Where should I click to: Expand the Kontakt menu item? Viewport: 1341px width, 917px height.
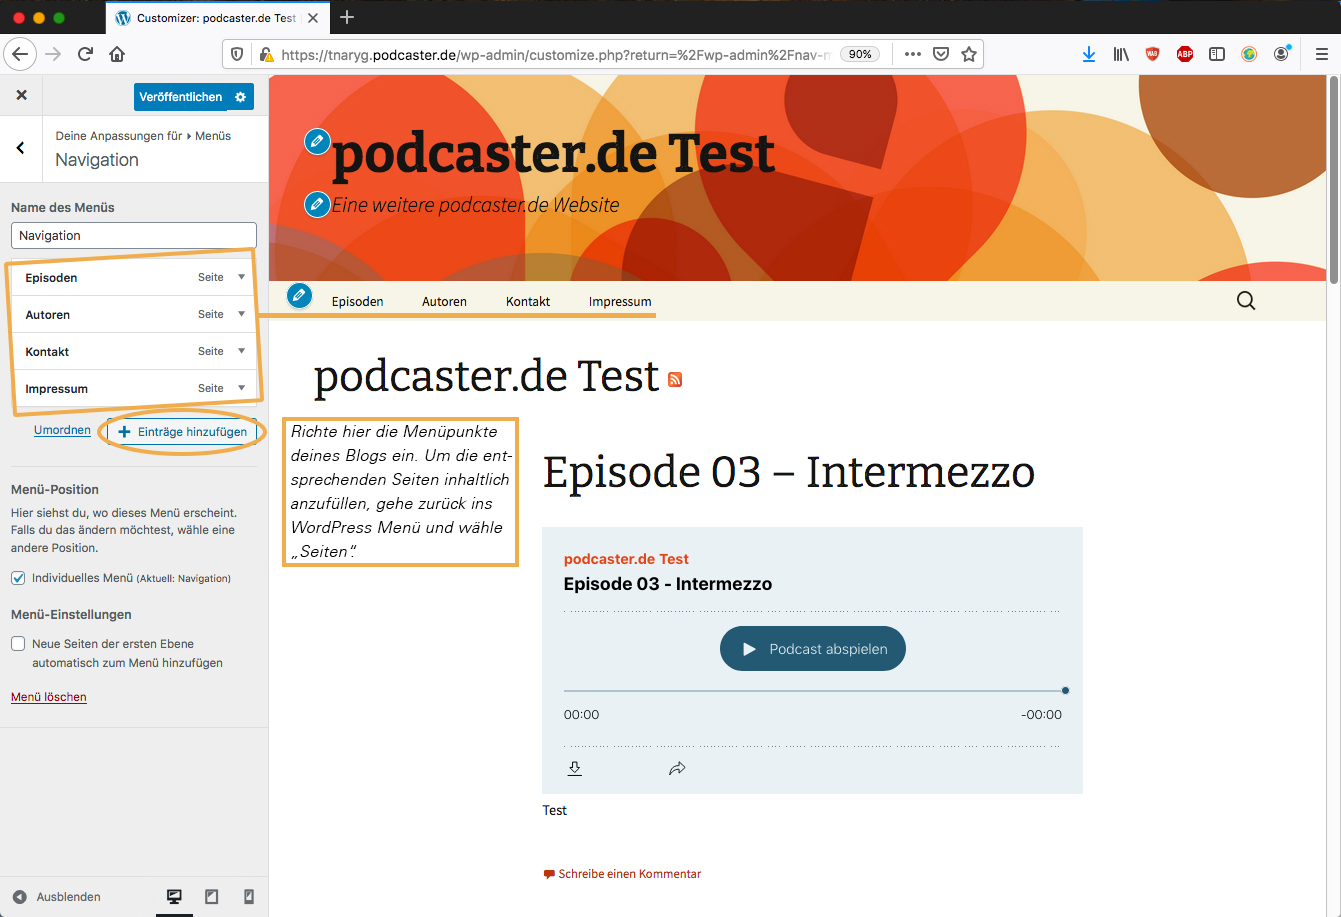click(241, 351)
